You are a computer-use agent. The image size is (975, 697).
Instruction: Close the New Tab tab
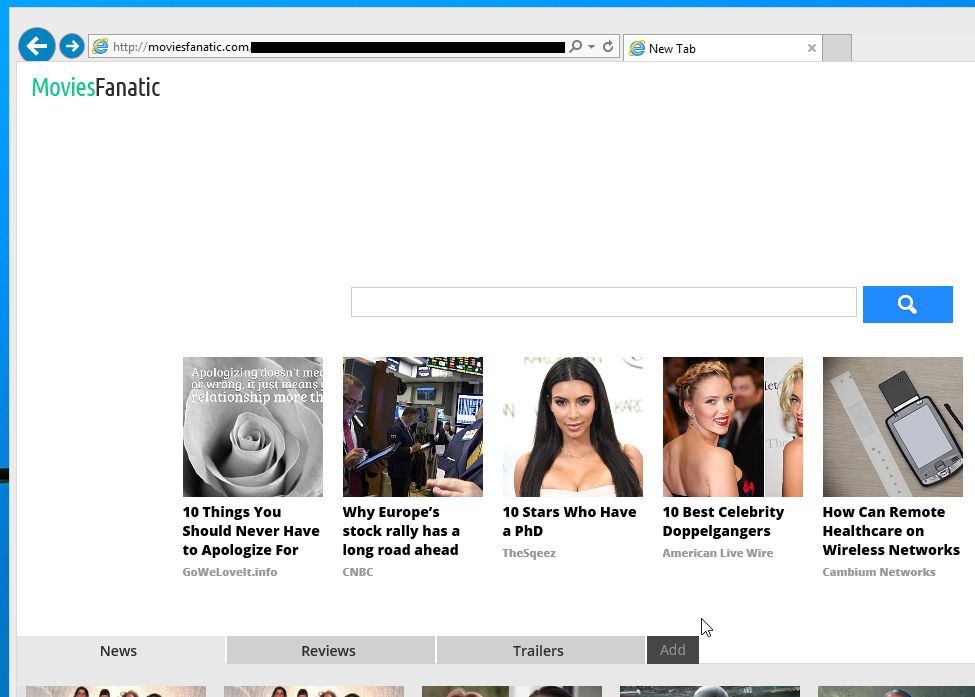pyautogui.click(x=811, y=48)
